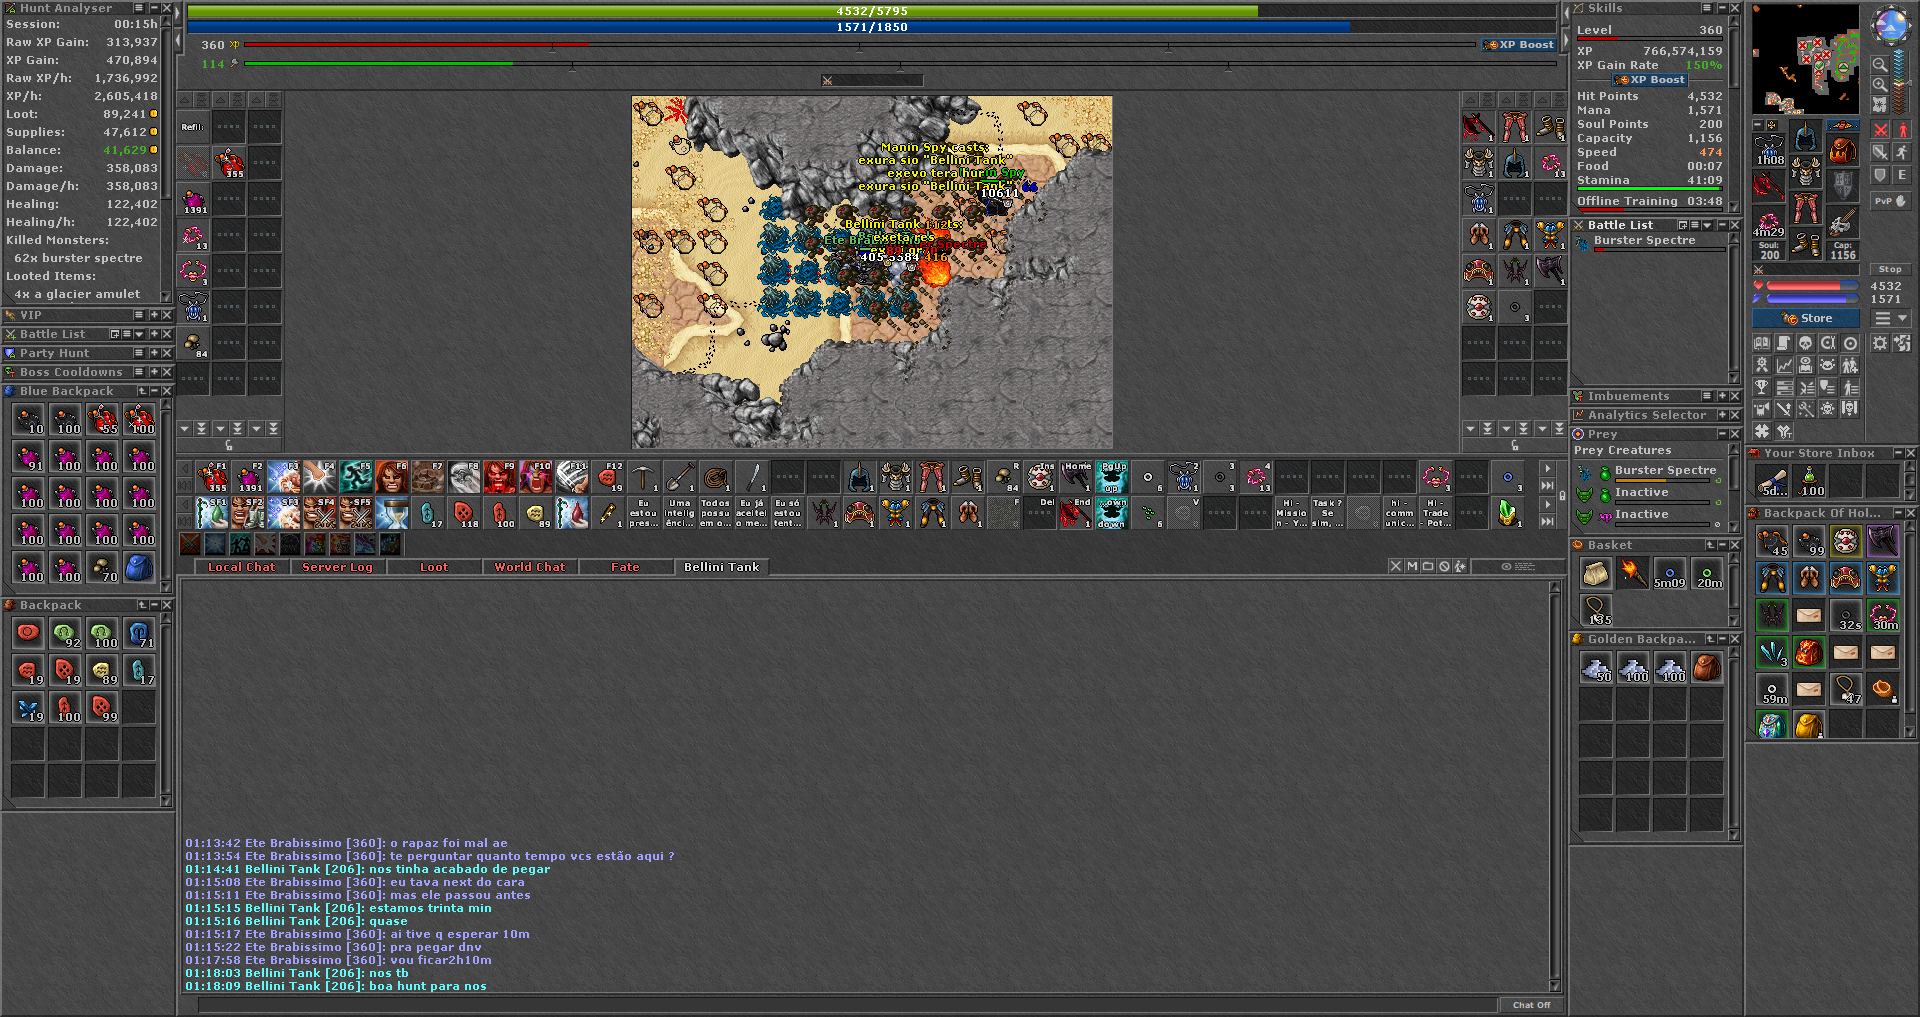This screenshot has width=1920, height=1017.
Task: Open the Fate chat tab
Action: [x=625, y=567]
